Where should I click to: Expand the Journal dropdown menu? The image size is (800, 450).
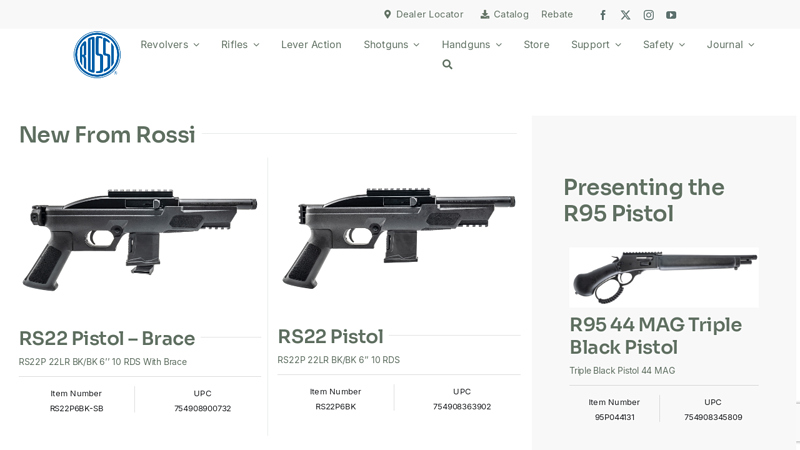(730, 44)
